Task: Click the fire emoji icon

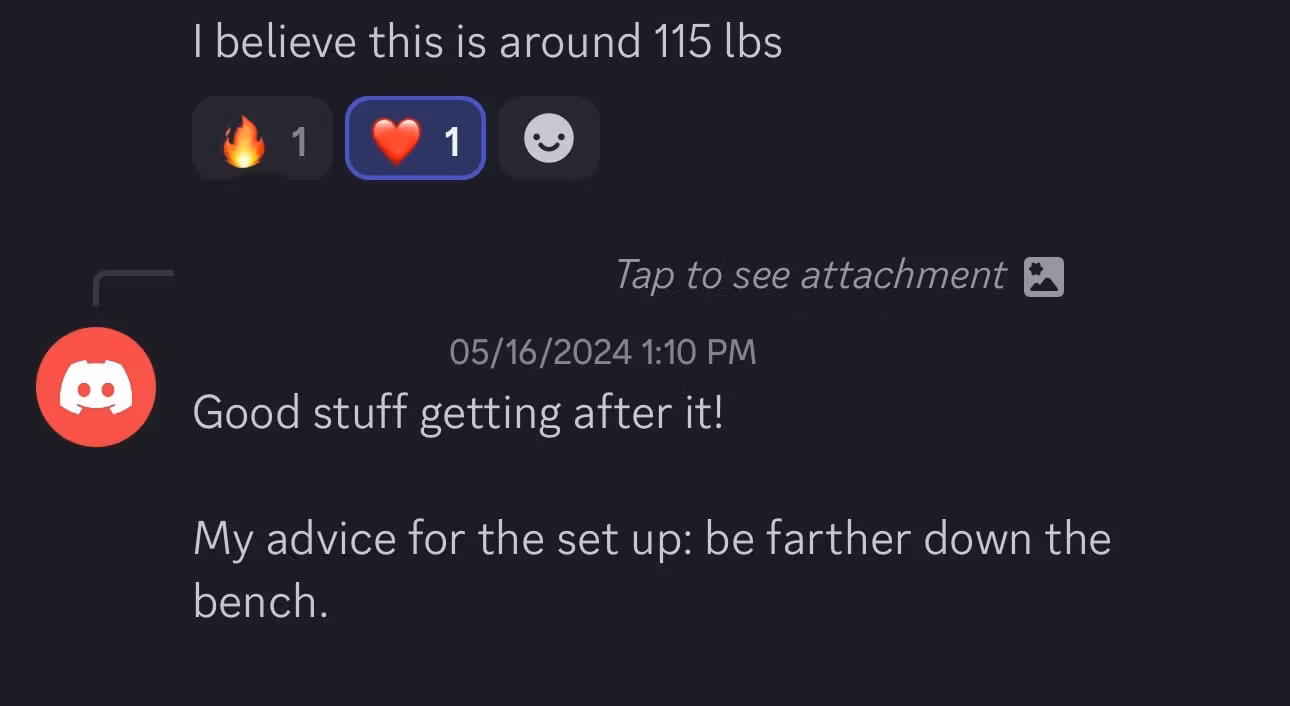Action: click(x=243, y=141)
